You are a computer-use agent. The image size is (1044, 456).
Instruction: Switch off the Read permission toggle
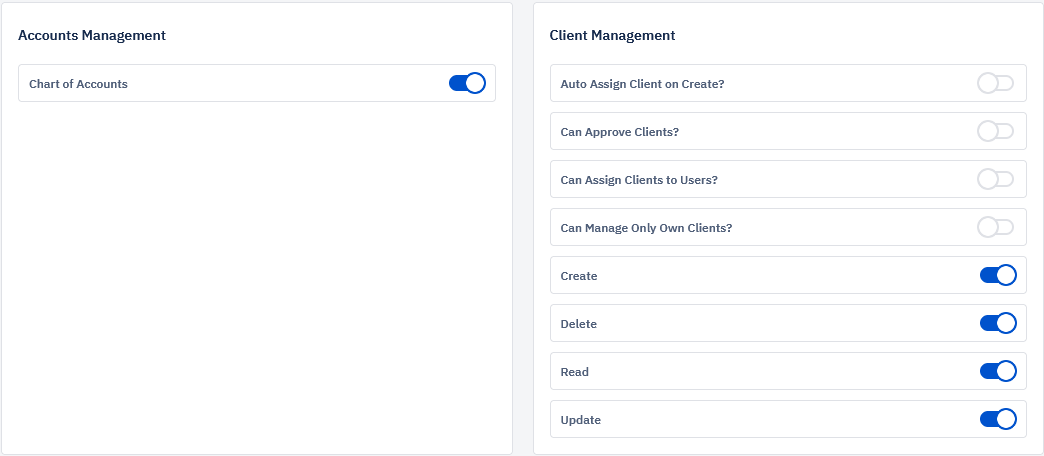(x=998, y=371)
